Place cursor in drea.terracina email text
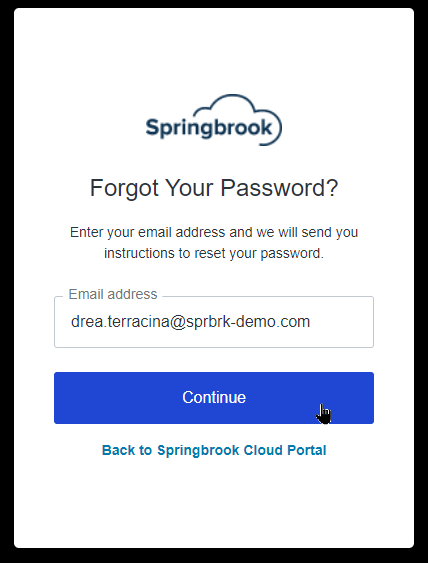Image resolution: width=428 pixels, height=563 pixels. (x=119, y=322)
